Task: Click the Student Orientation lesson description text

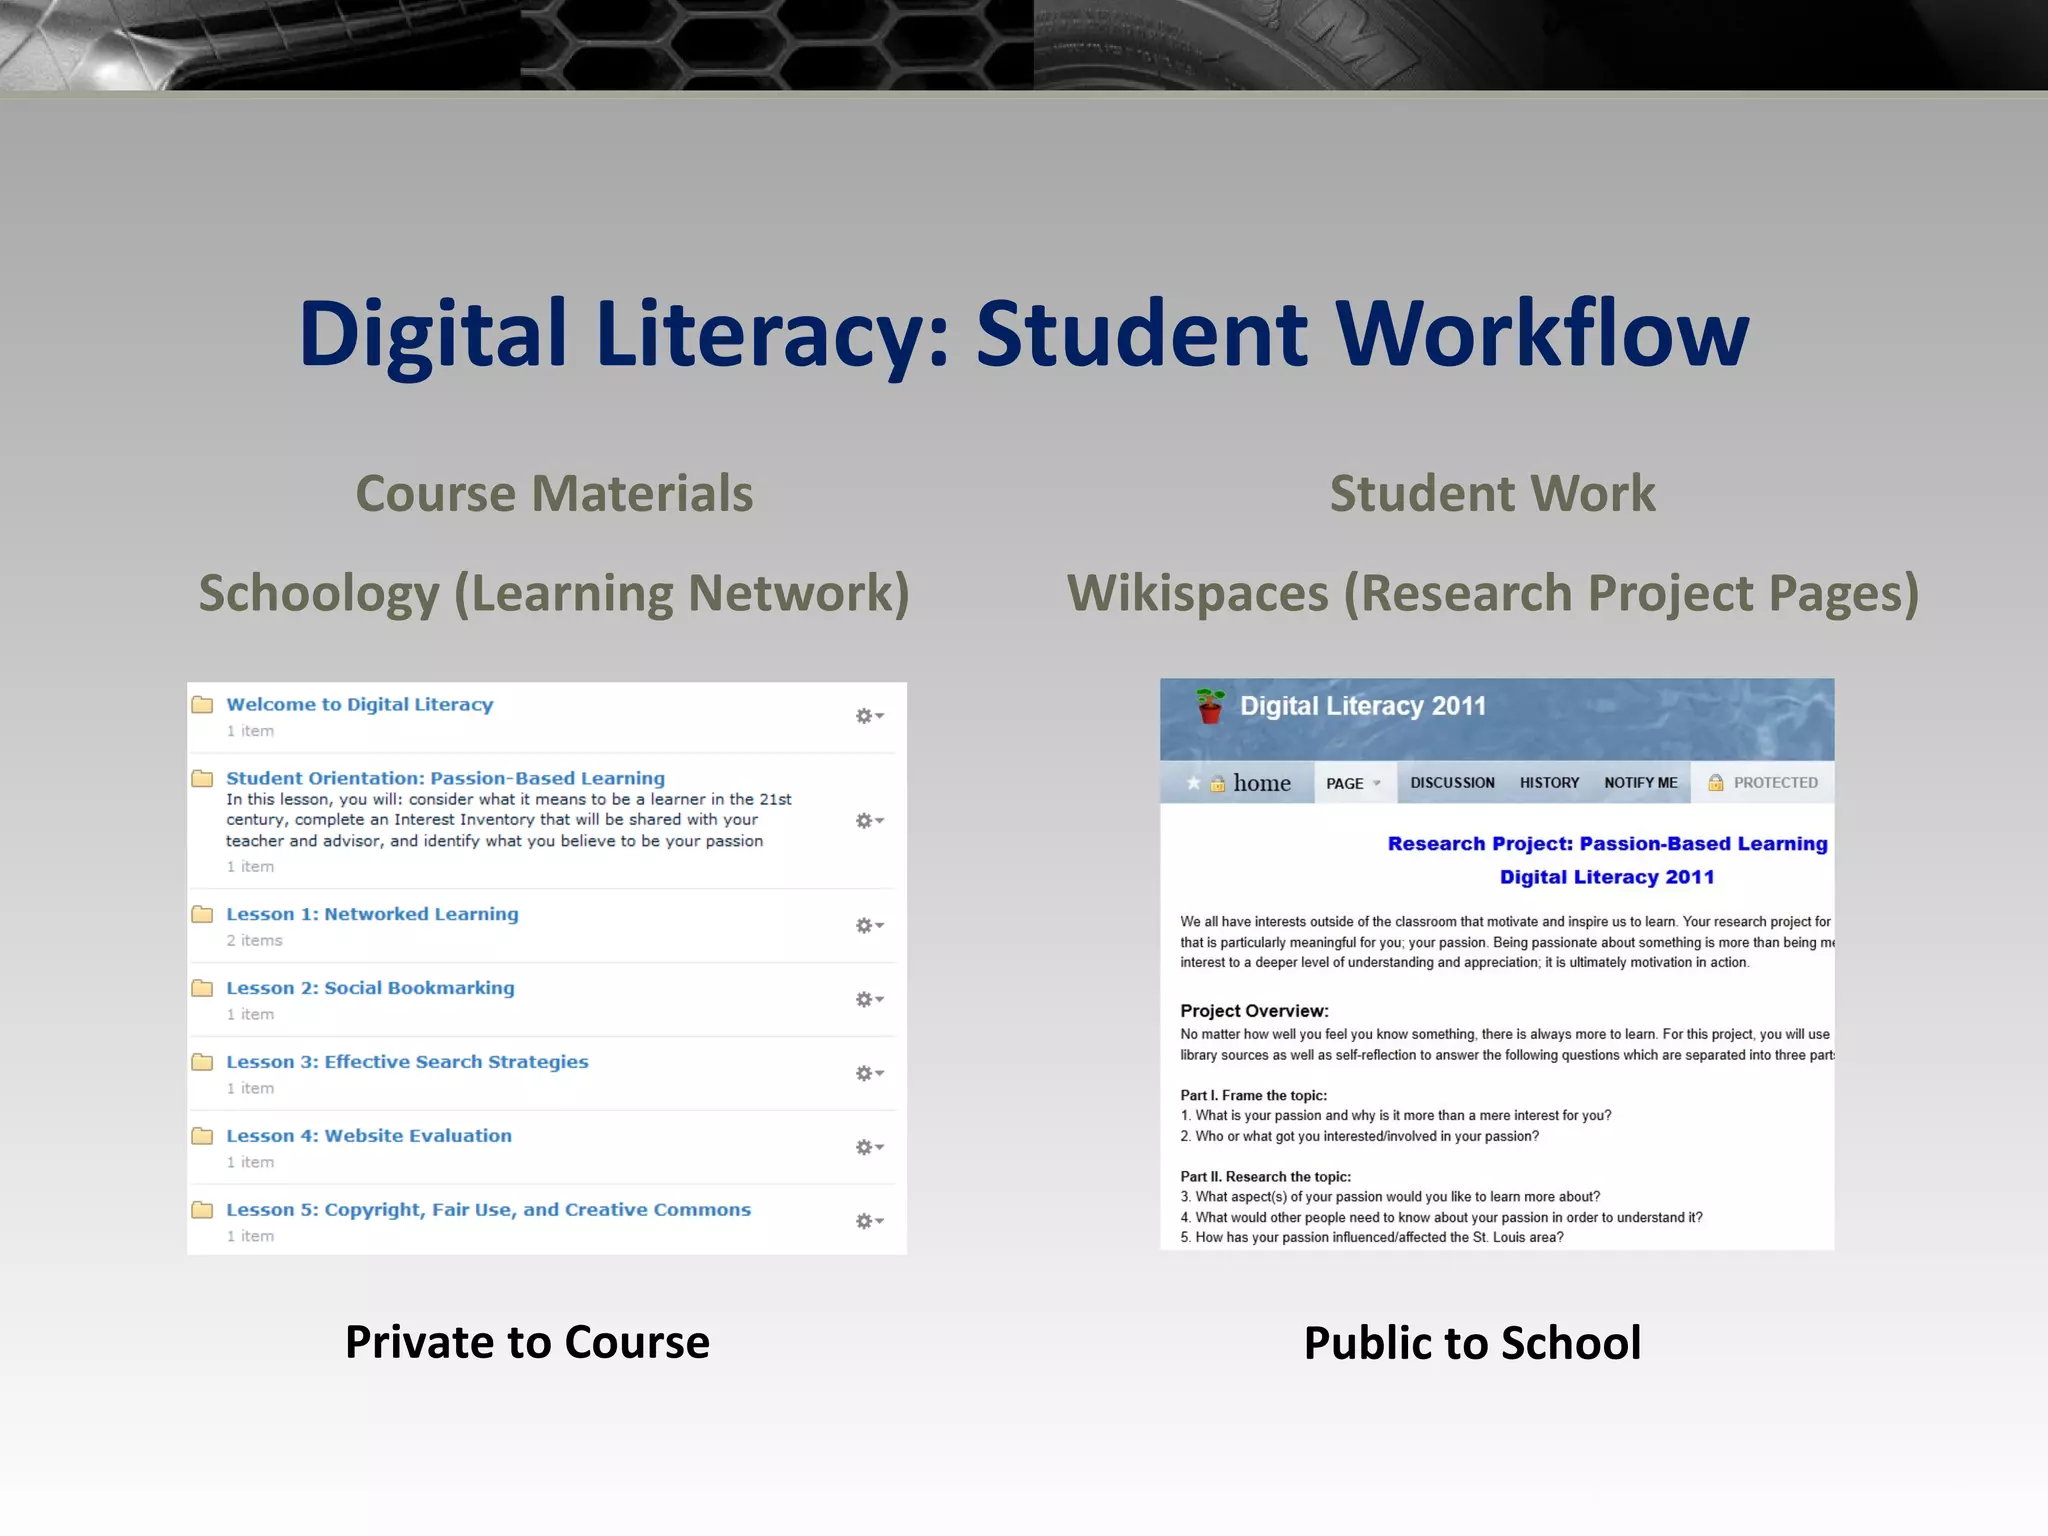Action: tap(508, 820)
